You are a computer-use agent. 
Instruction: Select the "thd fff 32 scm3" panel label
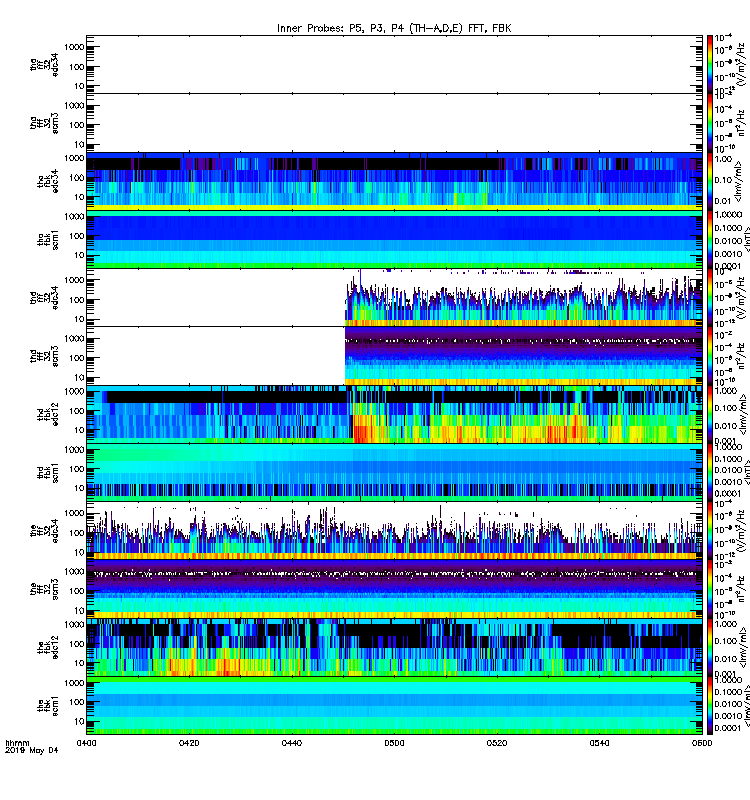pos(44,356)
